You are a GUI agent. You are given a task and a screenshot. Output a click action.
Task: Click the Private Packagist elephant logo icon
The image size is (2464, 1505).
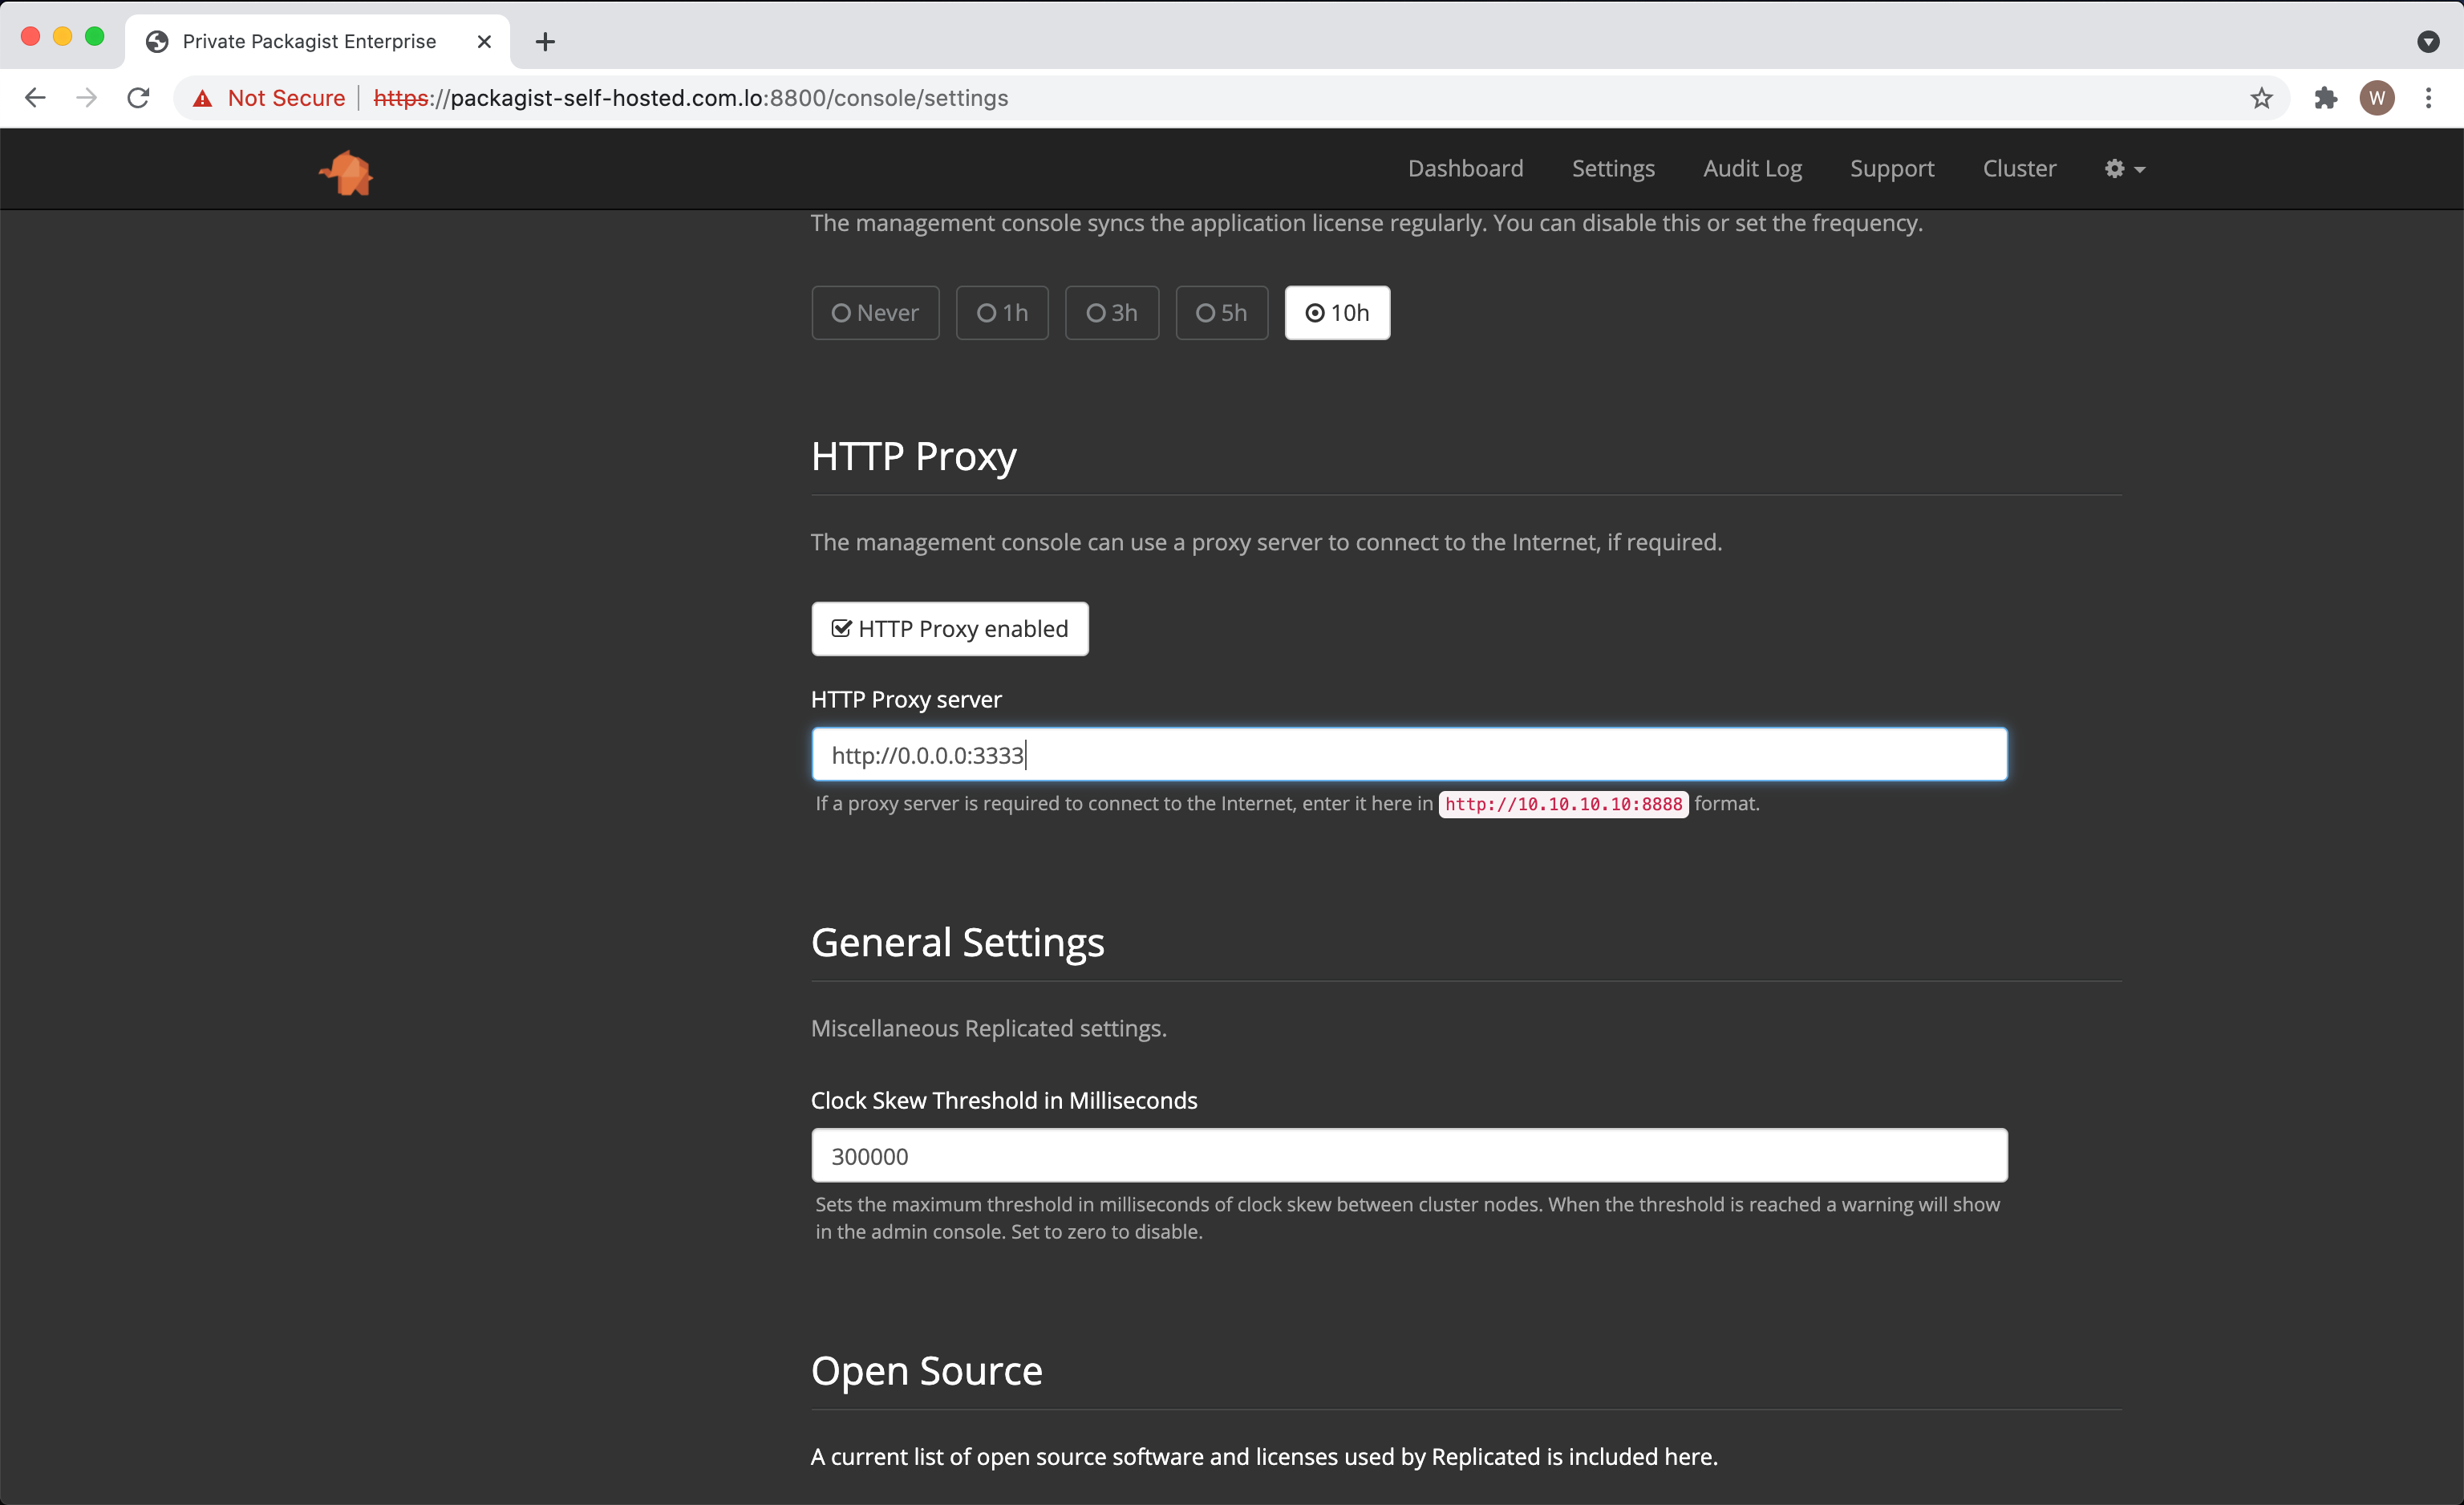348,171
